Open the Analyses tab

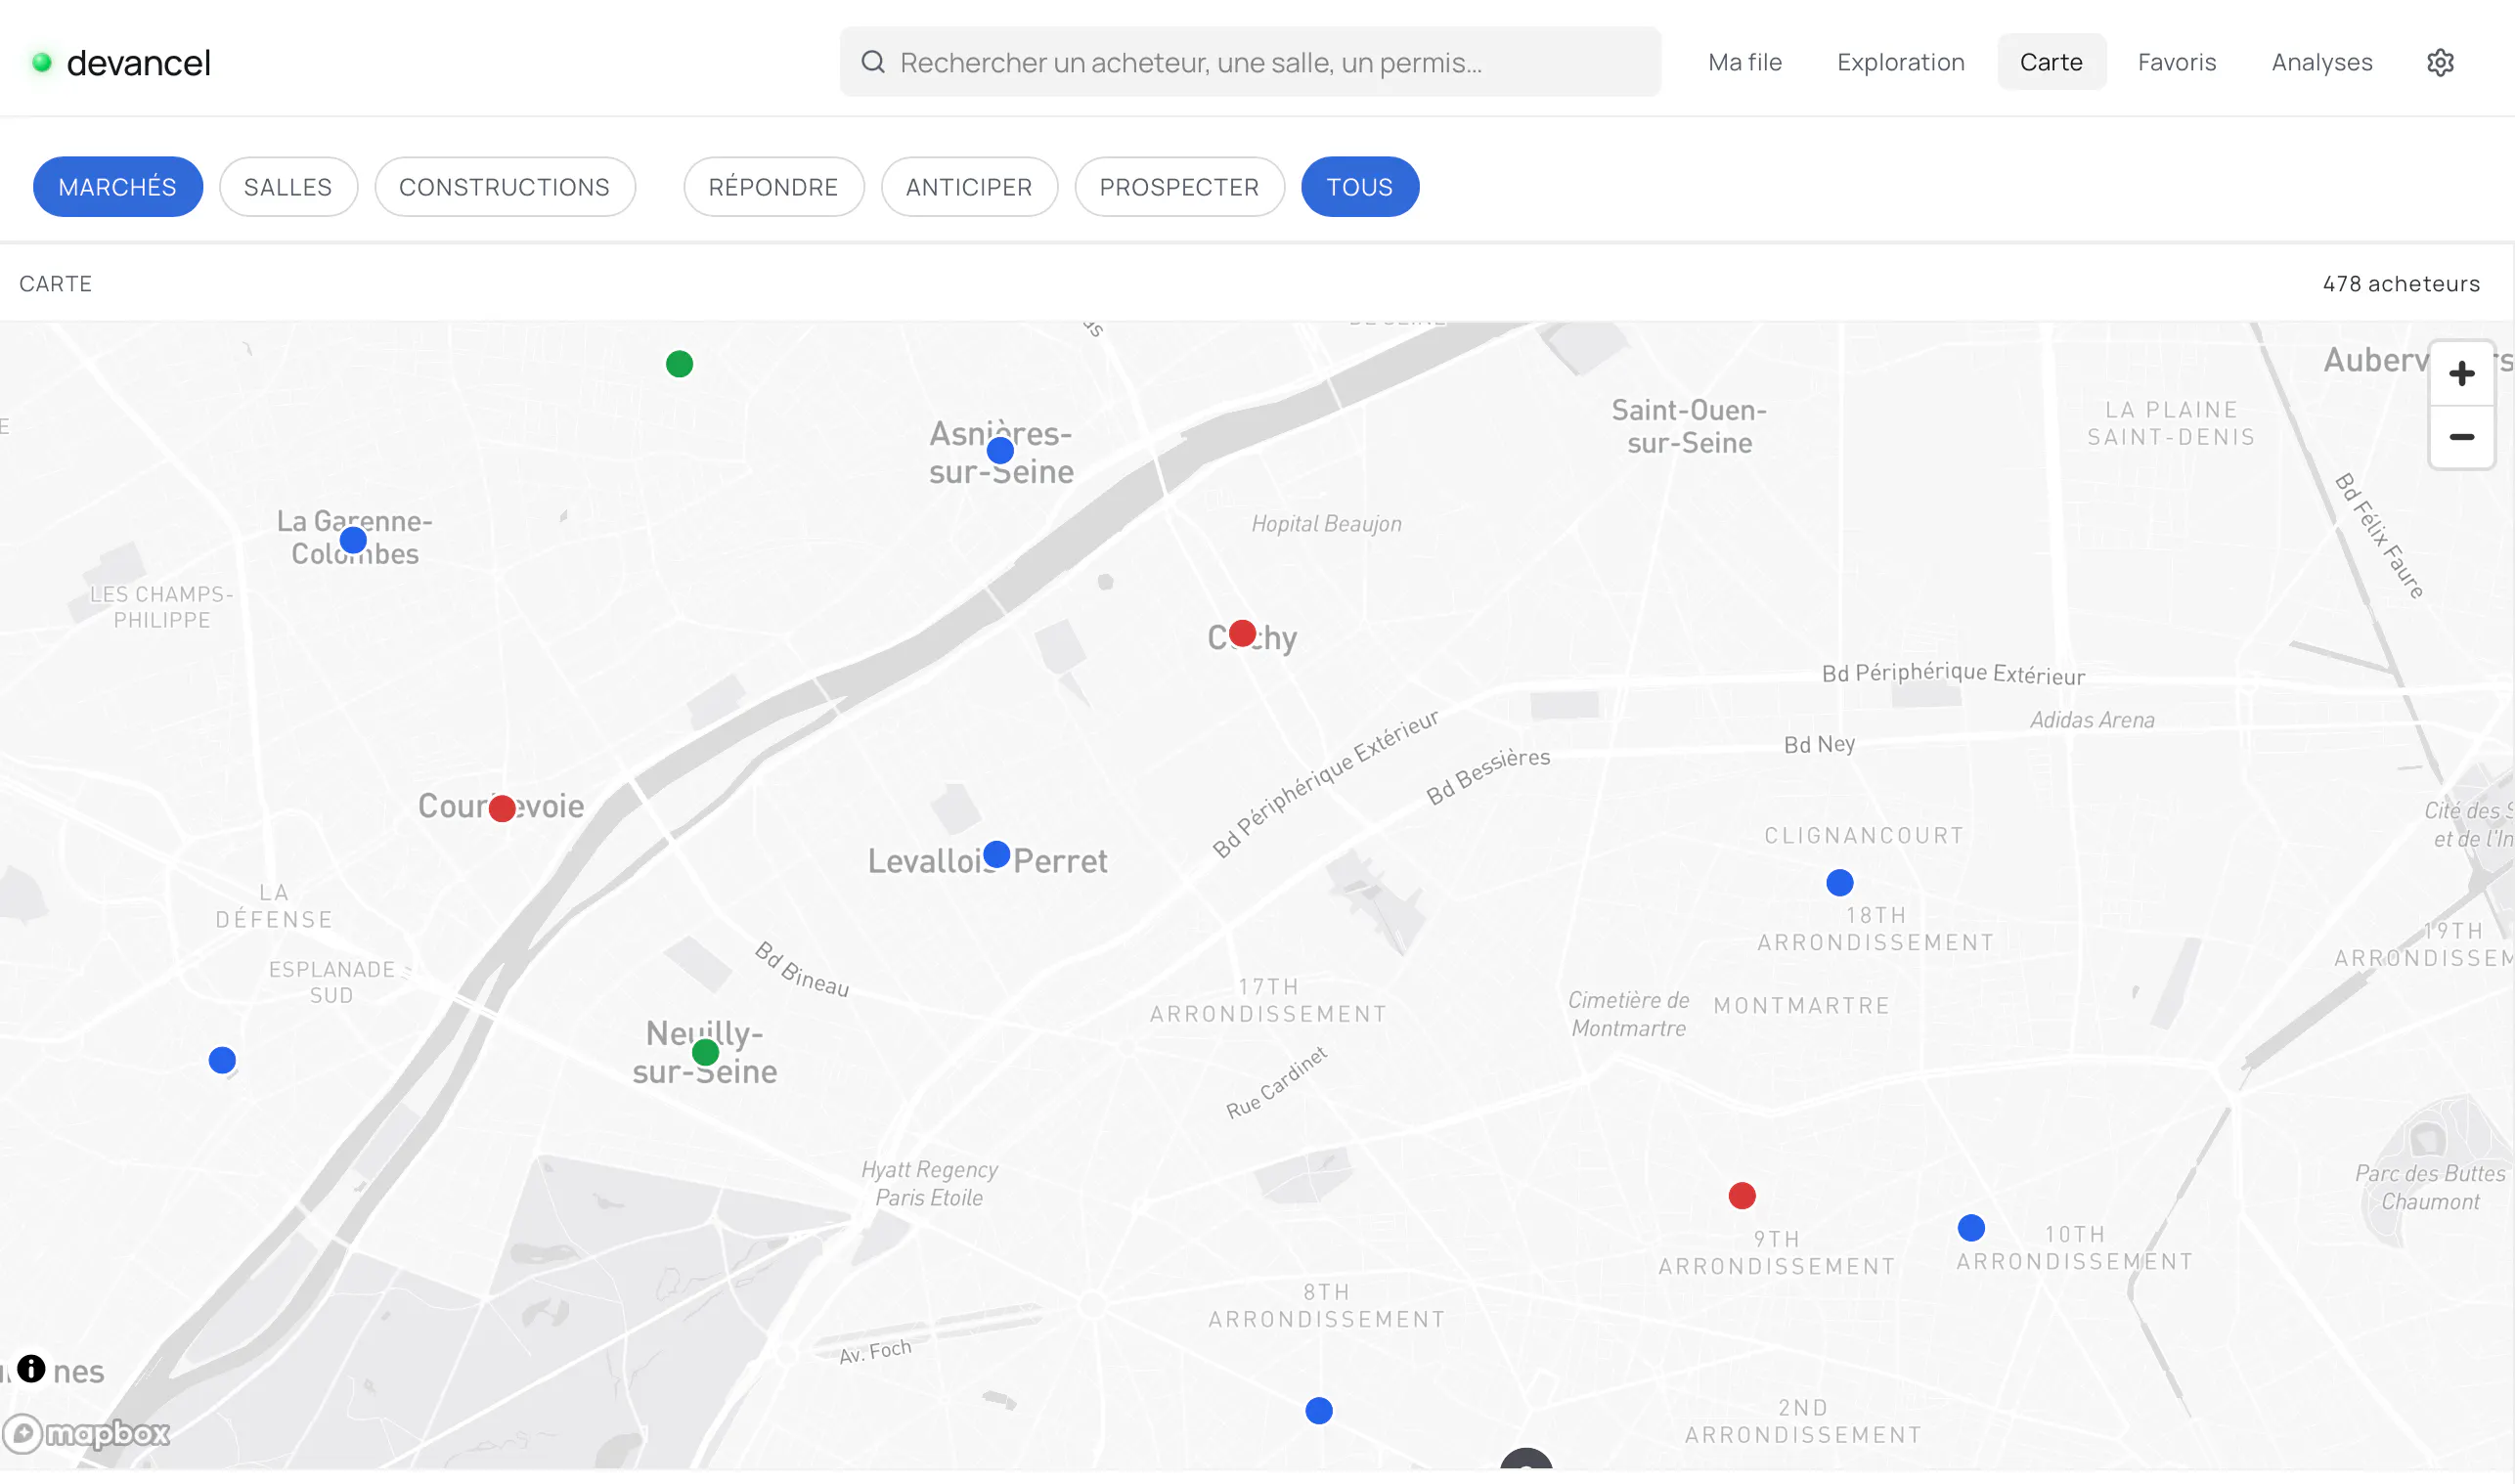pyautogui.click(x=2321, y=62)
